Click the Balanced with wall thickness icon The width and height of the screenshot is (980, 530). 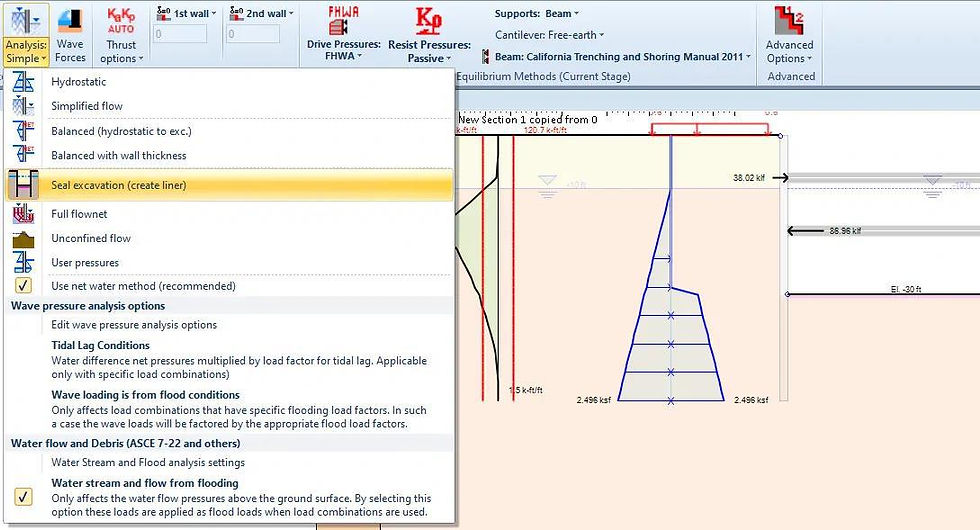coord(24,156)
